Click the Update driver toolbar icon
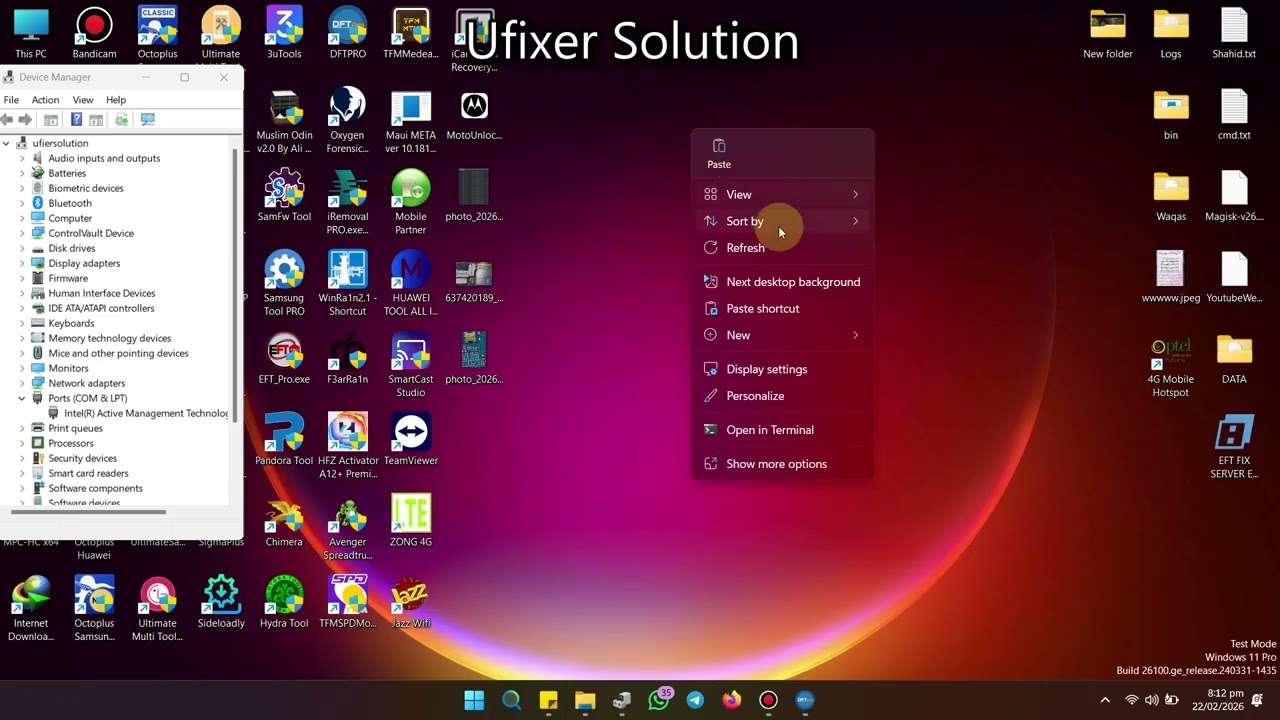Screen dimensions: 1280x720 (121, 120)
